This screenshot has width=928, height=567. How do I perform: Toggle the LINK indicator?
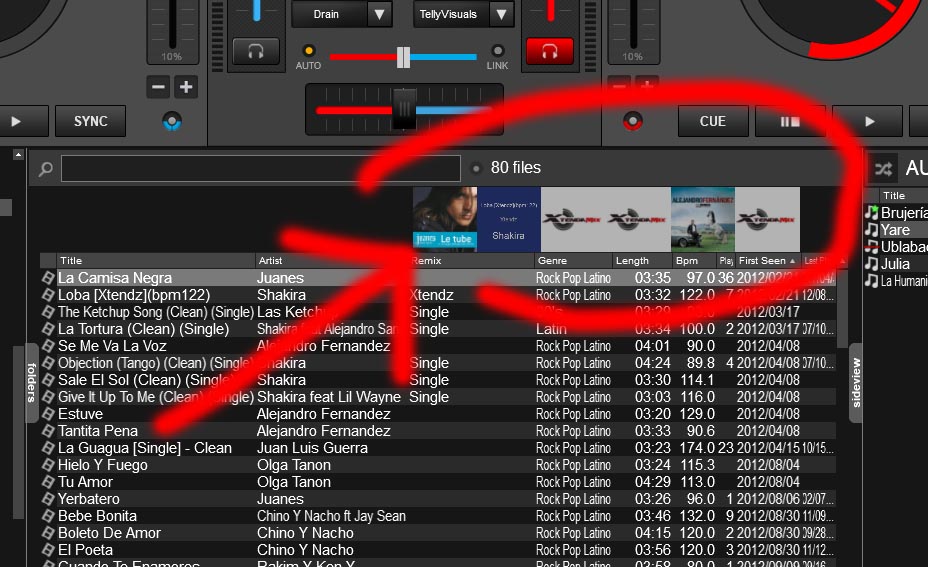click(x=498, y=51)
